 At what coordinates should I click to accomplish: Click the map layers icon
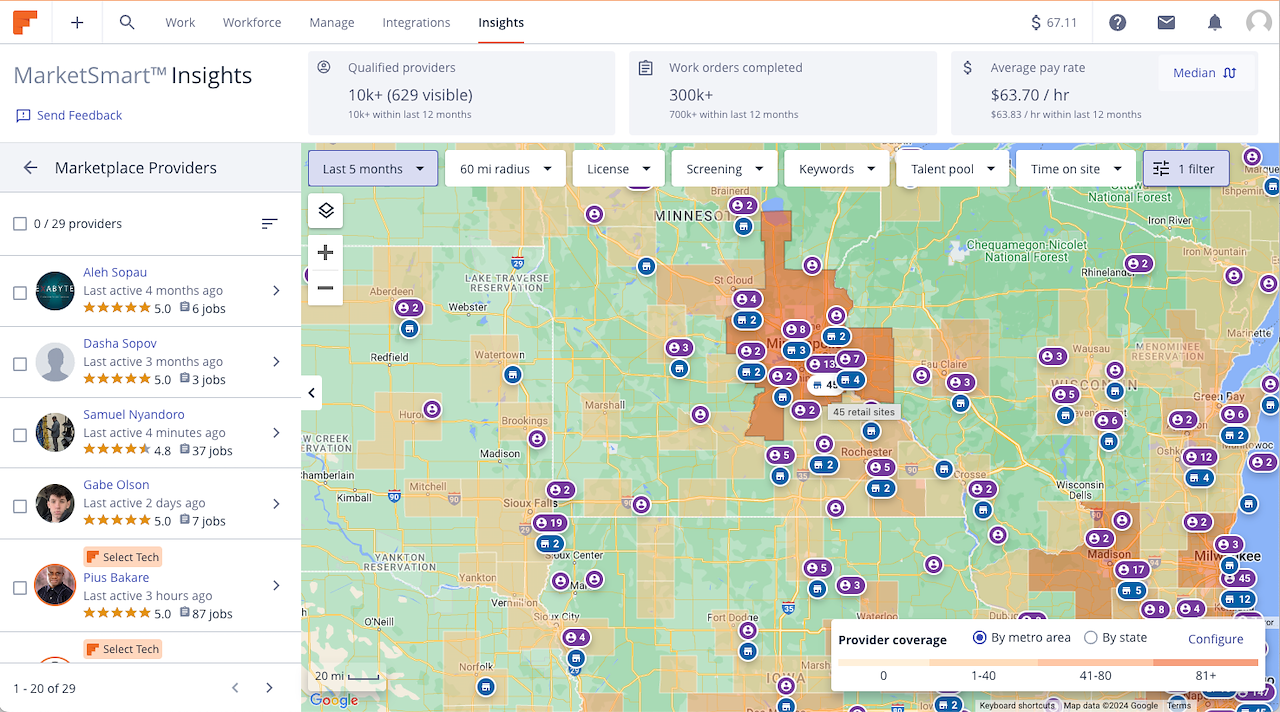coord(325,210)
